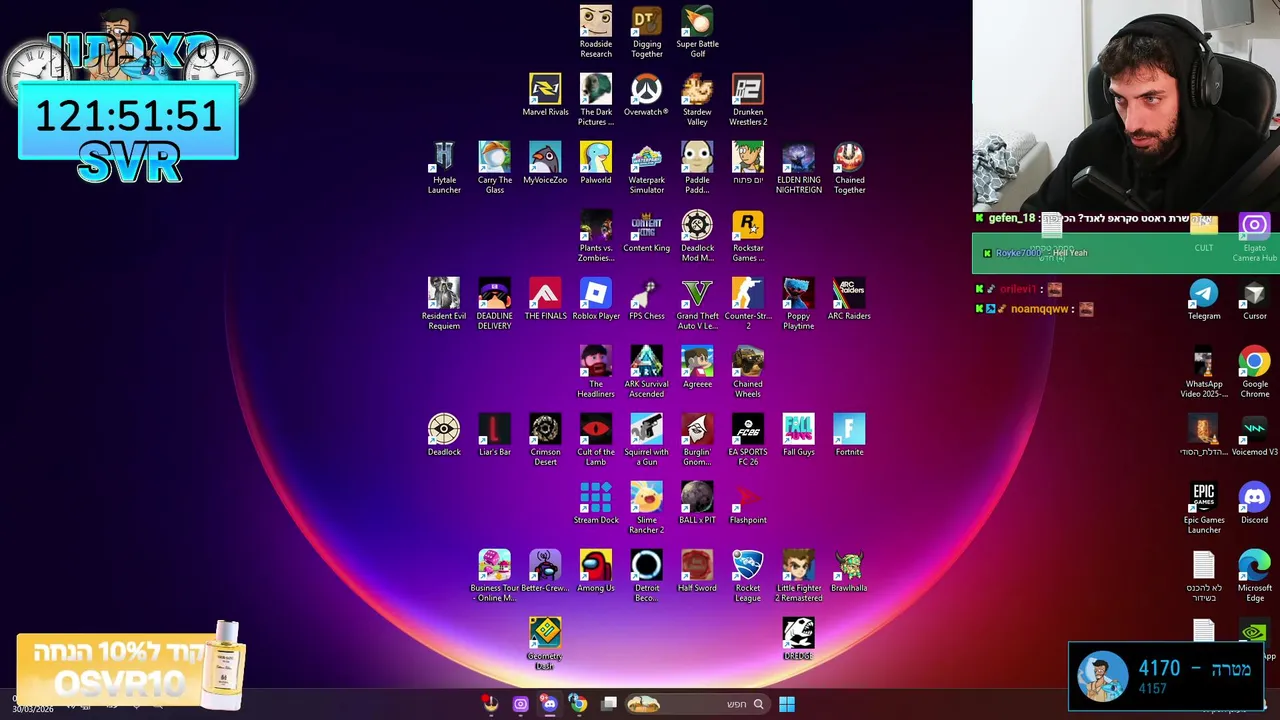Image resolution: width=1280 pixels, height=720 pixels.
Task: Open Task View in the taskbar
Action: pyautogui.click(x=608, y=704)
